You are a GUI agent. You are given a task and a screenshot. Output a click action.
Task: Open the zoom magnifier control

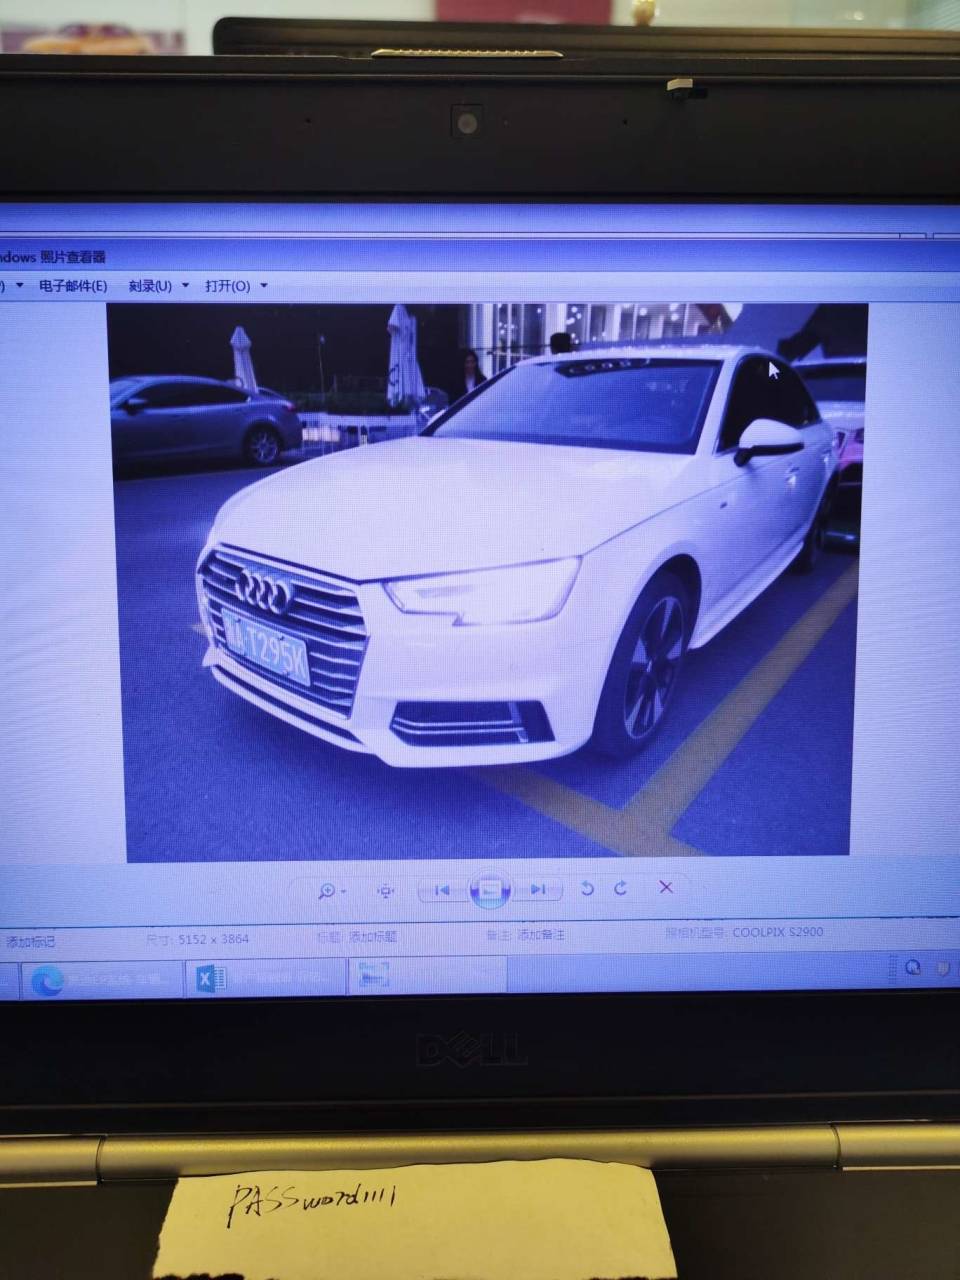[x=331, y=890]
